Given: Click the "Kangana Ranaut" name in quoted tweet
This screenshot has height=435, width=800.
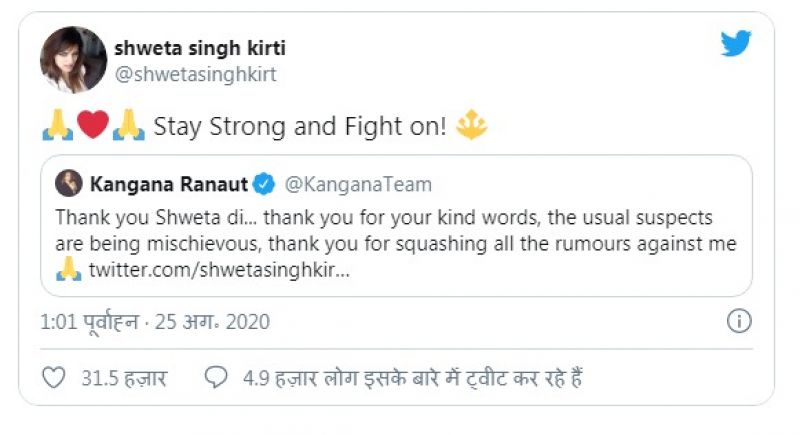Looking at the screenshot, I should (x=168, y=184).
